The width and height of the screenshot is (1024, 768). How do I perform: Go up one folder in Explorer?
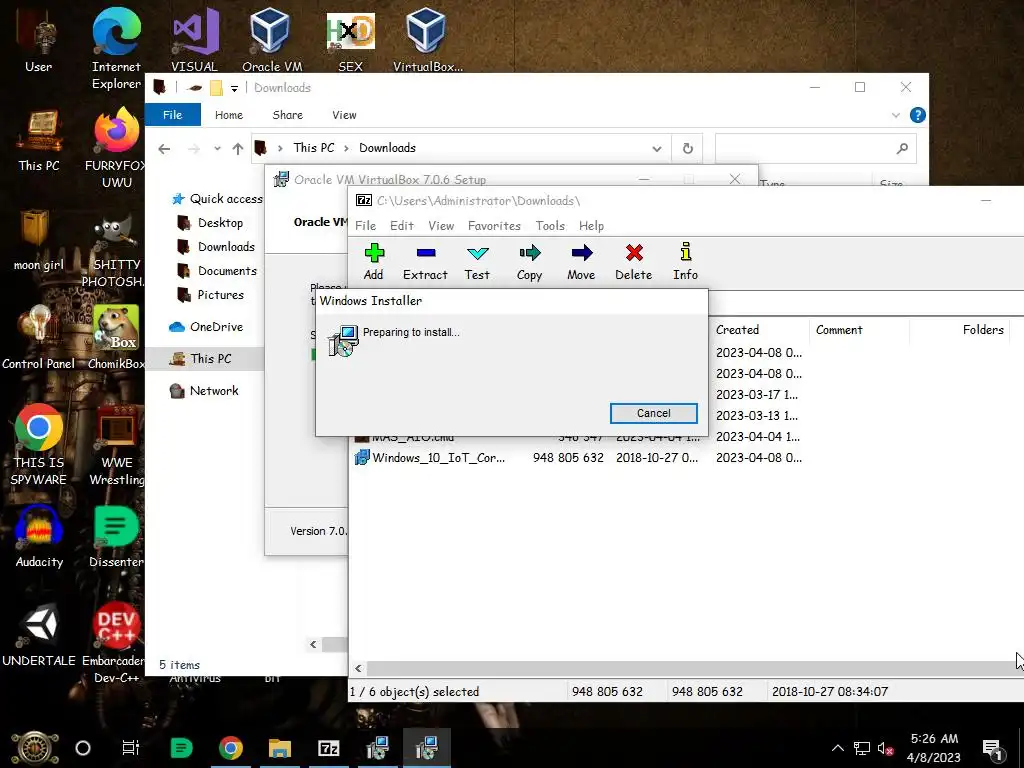click(238, 149)
